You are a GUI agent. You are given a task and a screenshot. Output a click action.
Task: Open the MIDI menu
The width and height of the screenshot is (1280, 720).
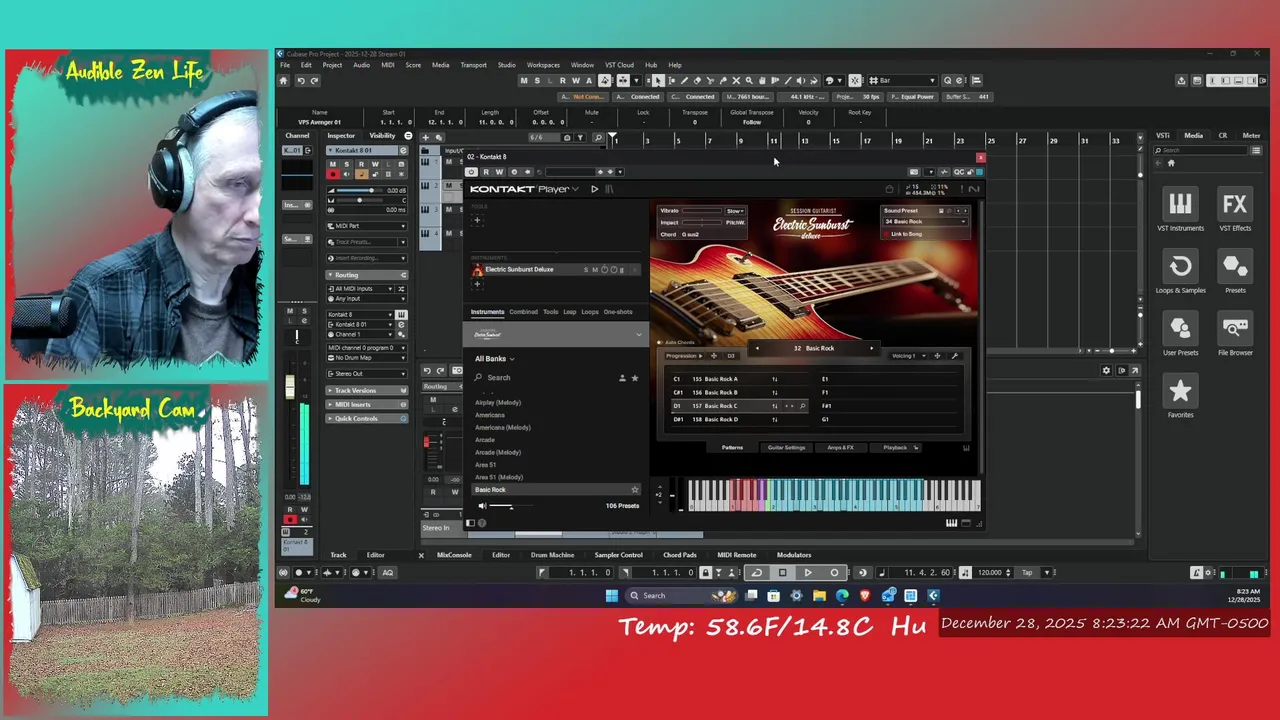(387, 65)
